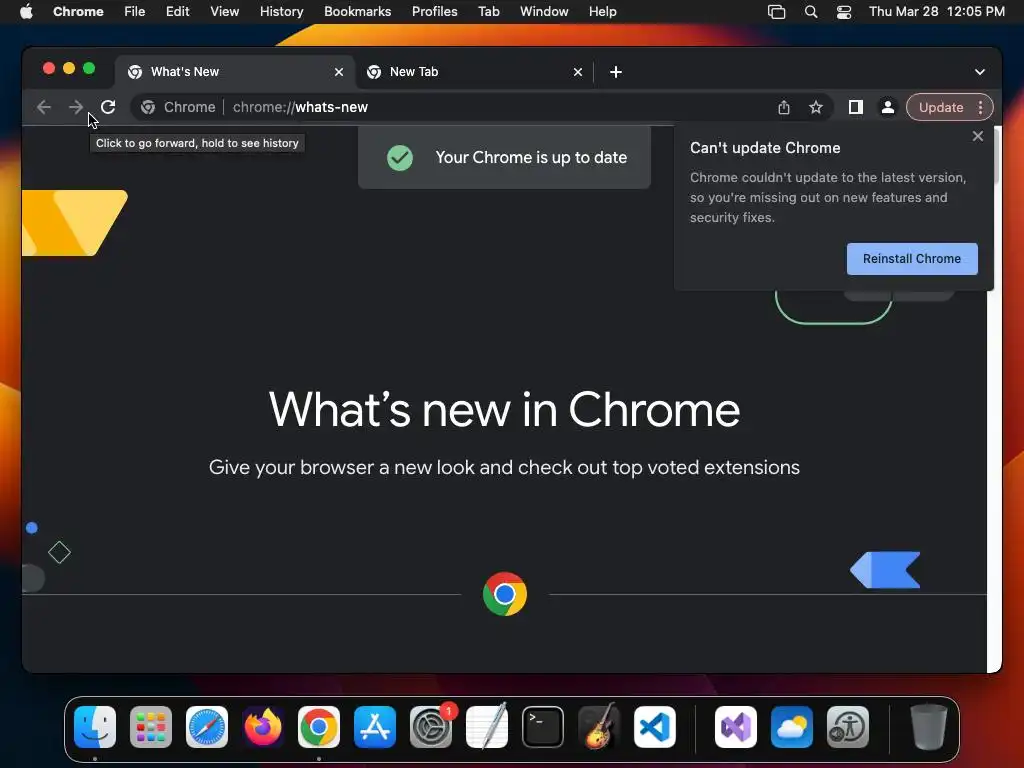Image resolution: width=1024 pixels, height=768 pixels.
Task: Open the File menu
Action: (135, 12)
